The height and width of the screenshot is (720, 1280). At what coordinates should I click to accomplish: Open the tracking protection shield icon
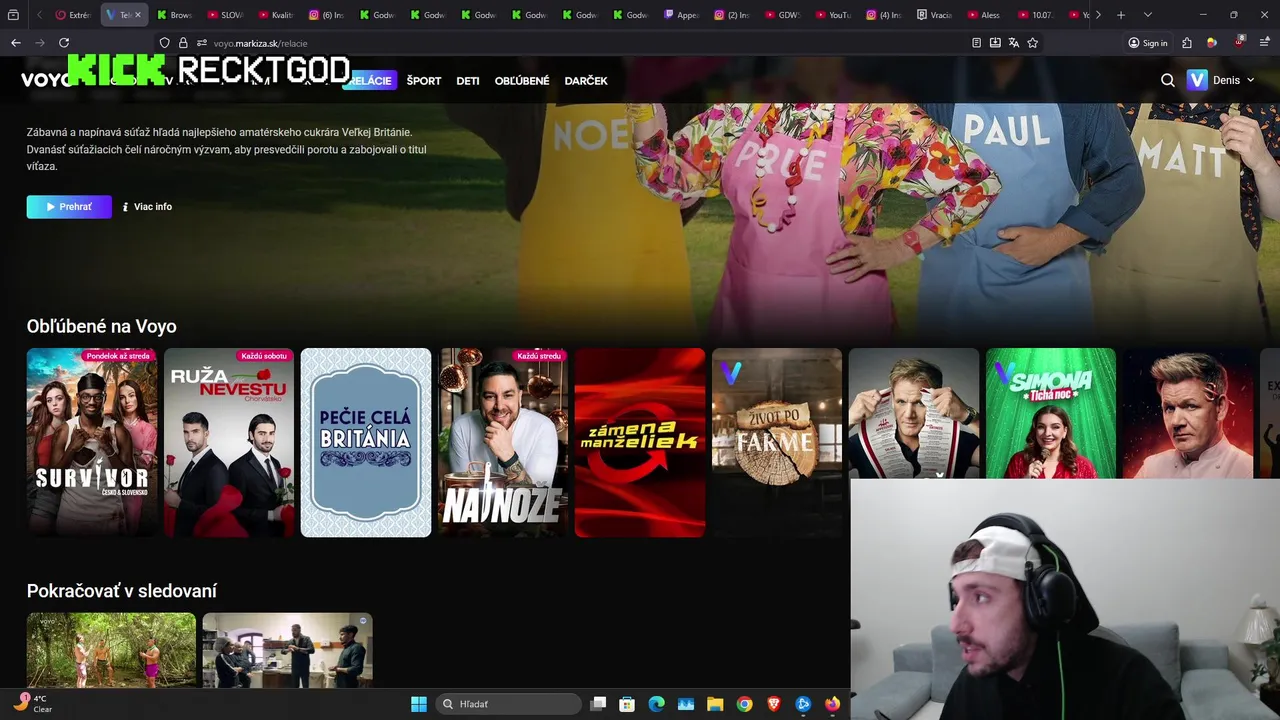click(165, 43)
